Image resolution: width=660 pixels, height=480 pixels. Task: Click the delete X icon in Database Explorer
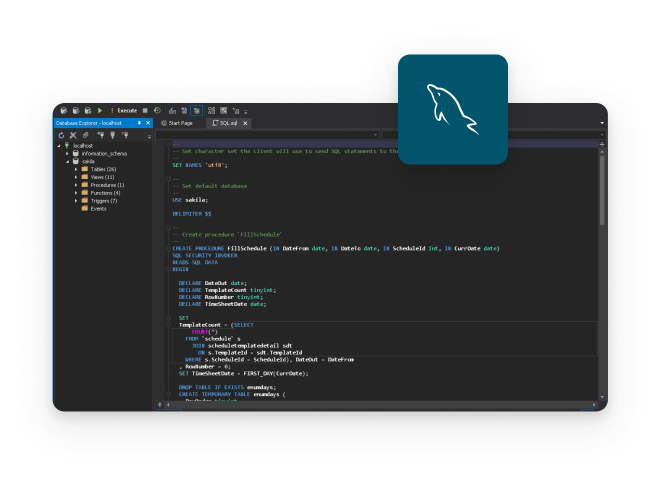coord(73,134)
